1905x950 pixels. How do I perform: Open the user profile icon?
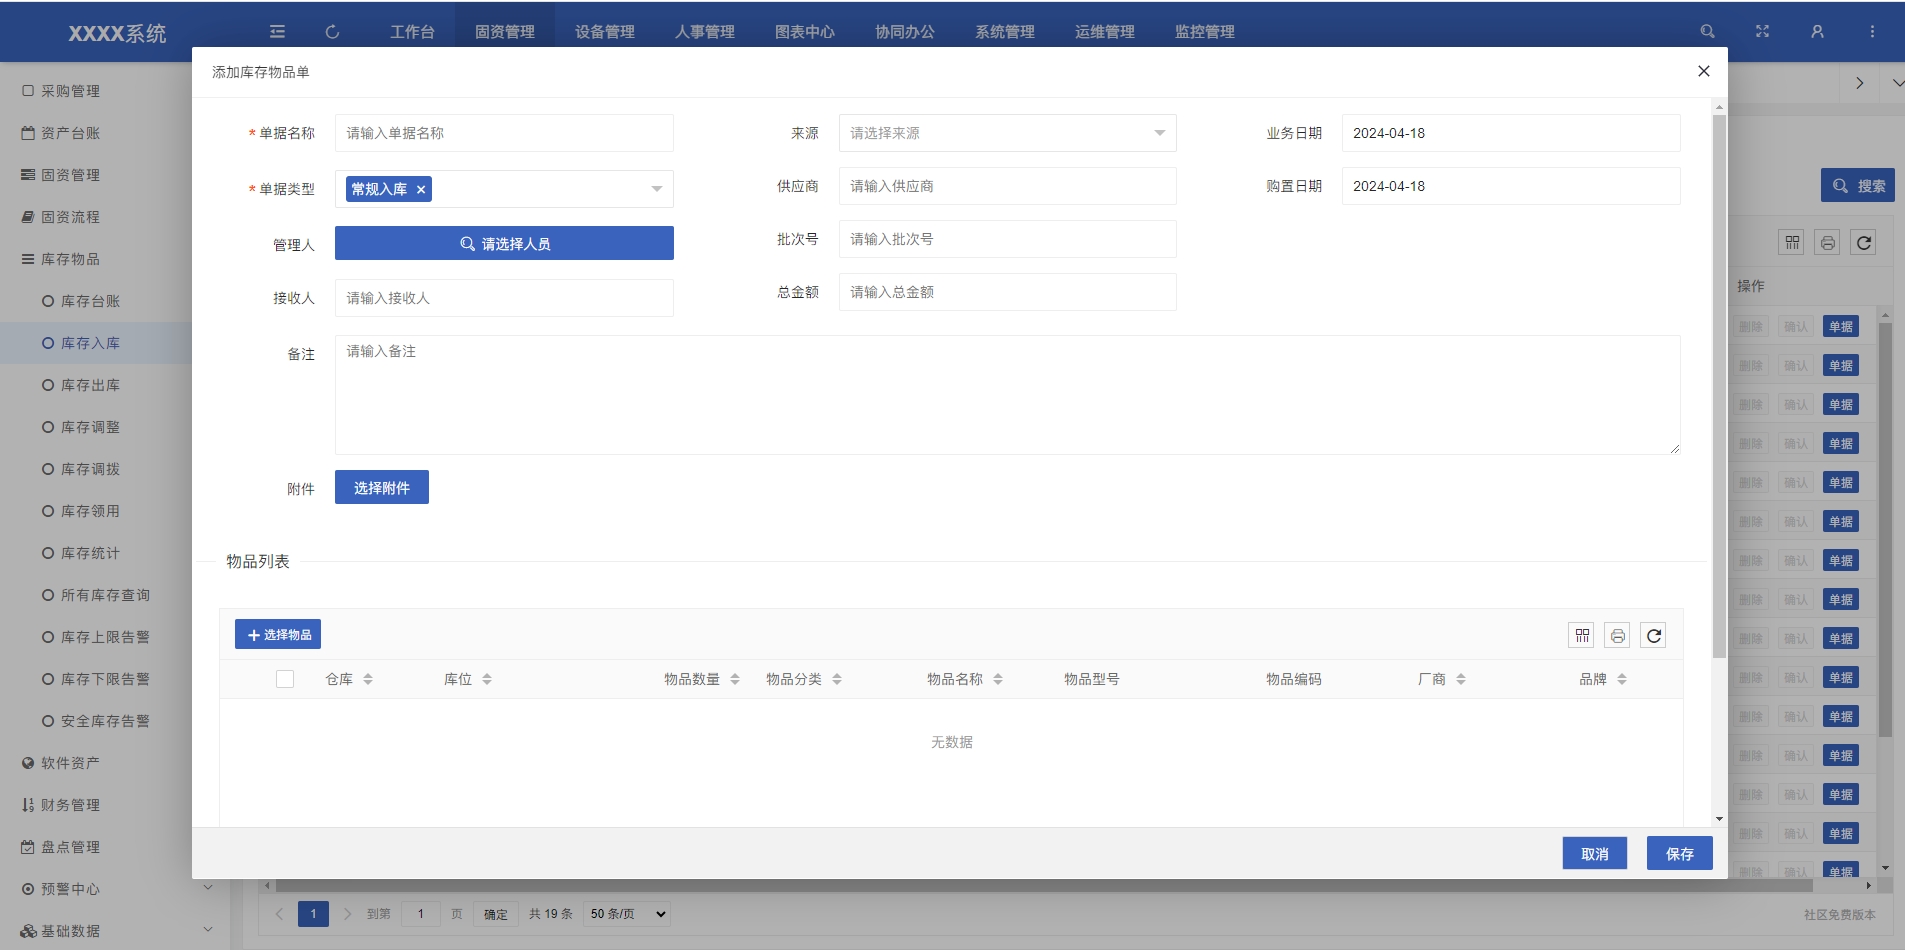coord(1817,32)
